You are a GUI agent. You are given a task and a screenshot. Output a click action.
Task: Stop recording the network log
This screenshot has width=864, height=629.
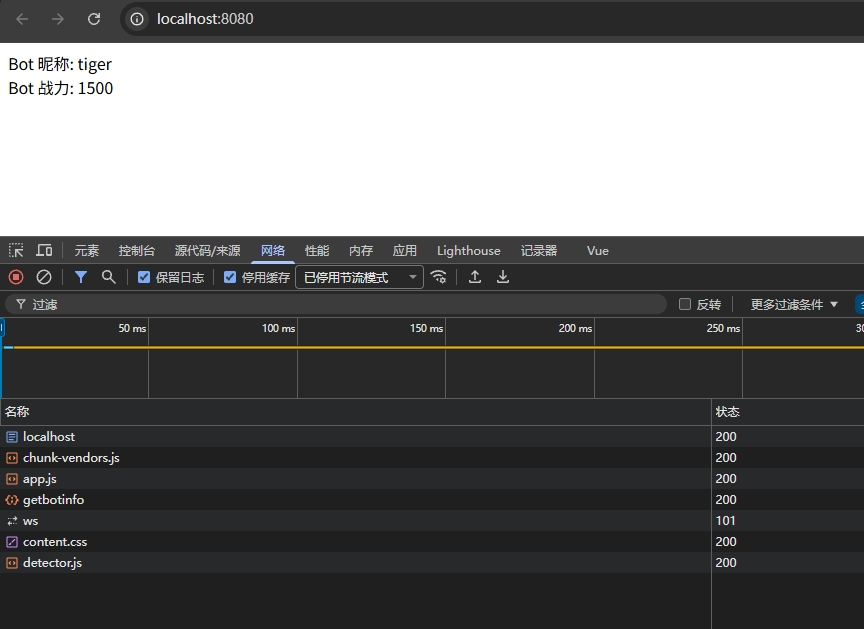click(x=16, y=277)
